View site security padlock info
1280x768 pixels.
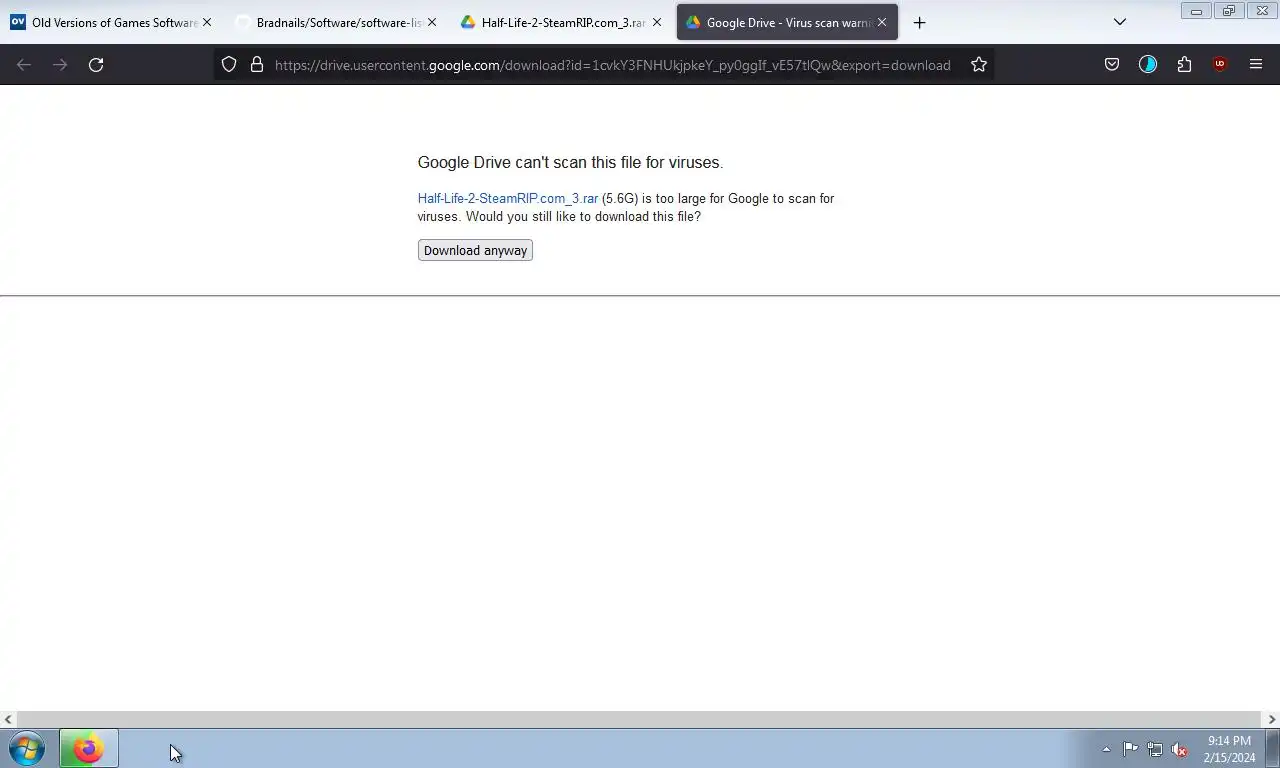[x=257, y=64]
